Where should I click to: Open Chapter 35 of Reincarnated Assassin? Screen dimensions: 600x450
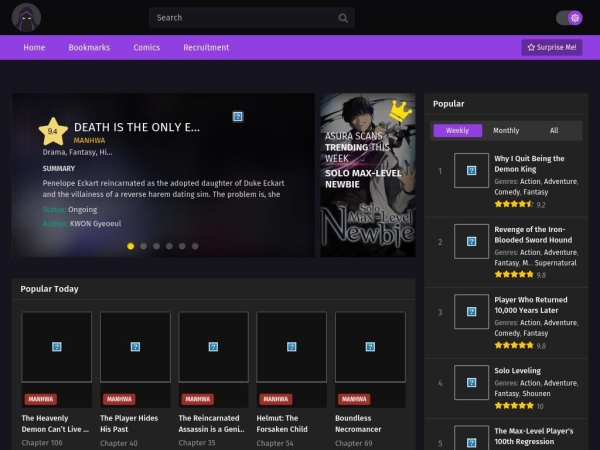[x=197, y=443]
